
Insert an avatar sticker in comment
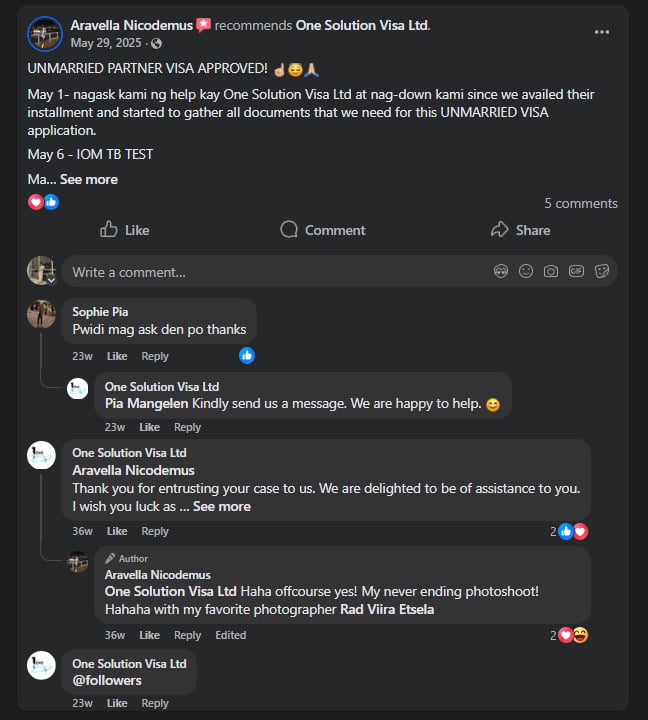click(501, 271)
